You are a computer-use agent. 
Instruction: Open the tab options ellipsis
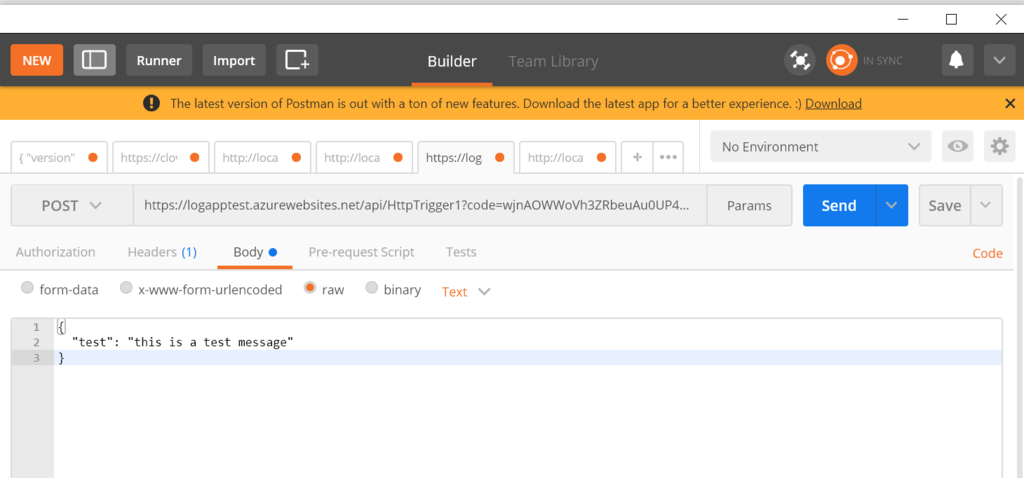click(x=668, y=157)
